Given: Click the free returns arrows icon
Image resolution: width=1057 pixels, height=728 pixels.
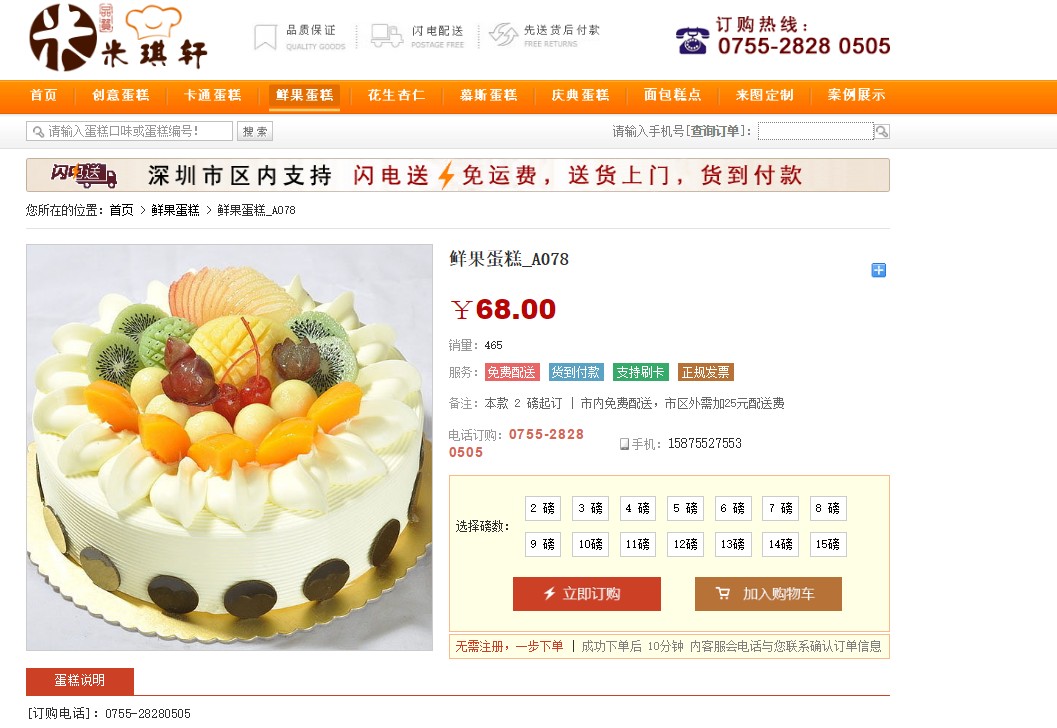Looking at the screenshot, I should click(x=503, y=35).
